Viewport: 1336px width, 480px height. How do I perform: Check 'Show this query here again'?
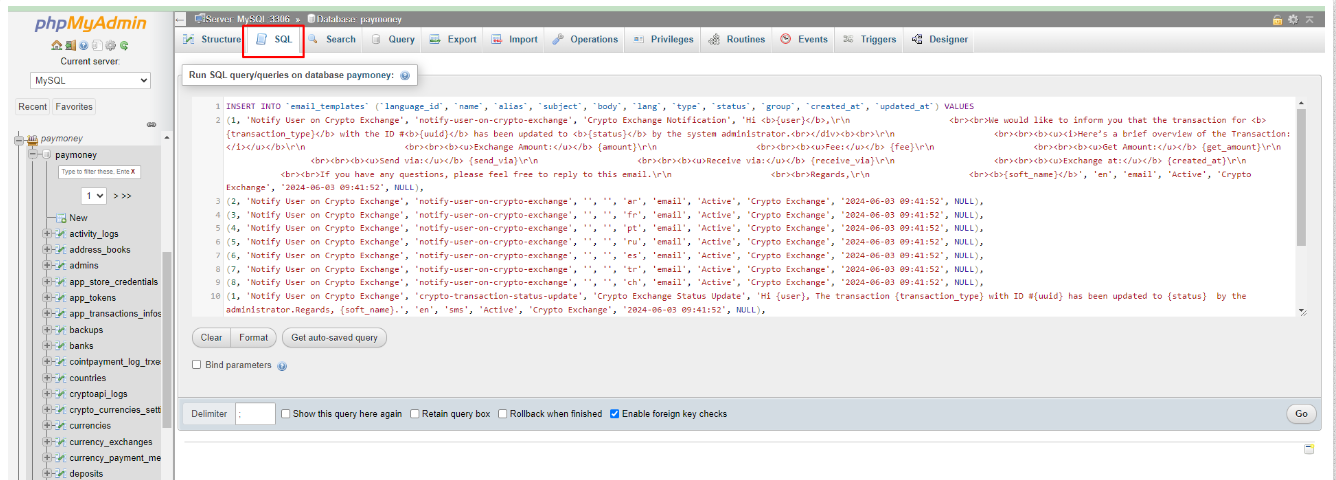(x=286, y=414)
